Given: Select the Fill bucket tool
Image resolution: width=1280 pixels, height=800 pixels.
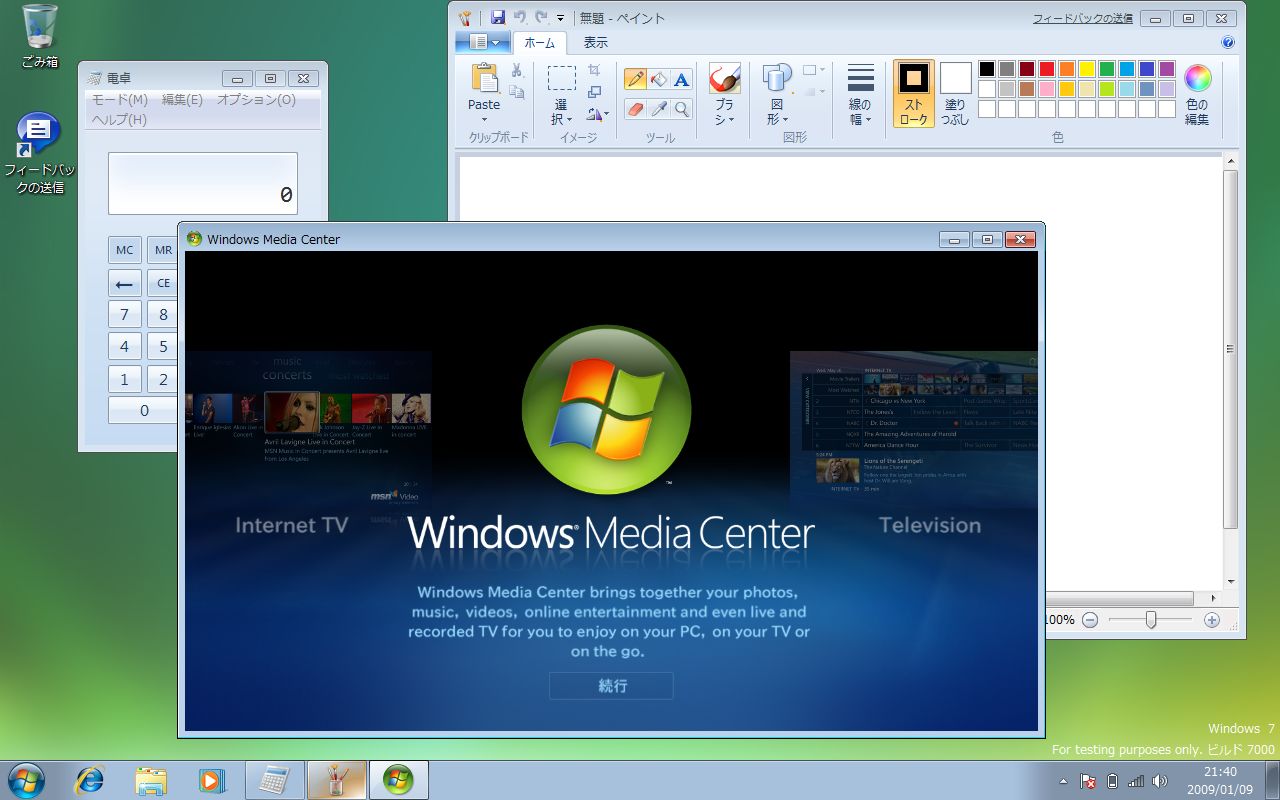Looking at the screenshot, I should (x=658, y=79).
